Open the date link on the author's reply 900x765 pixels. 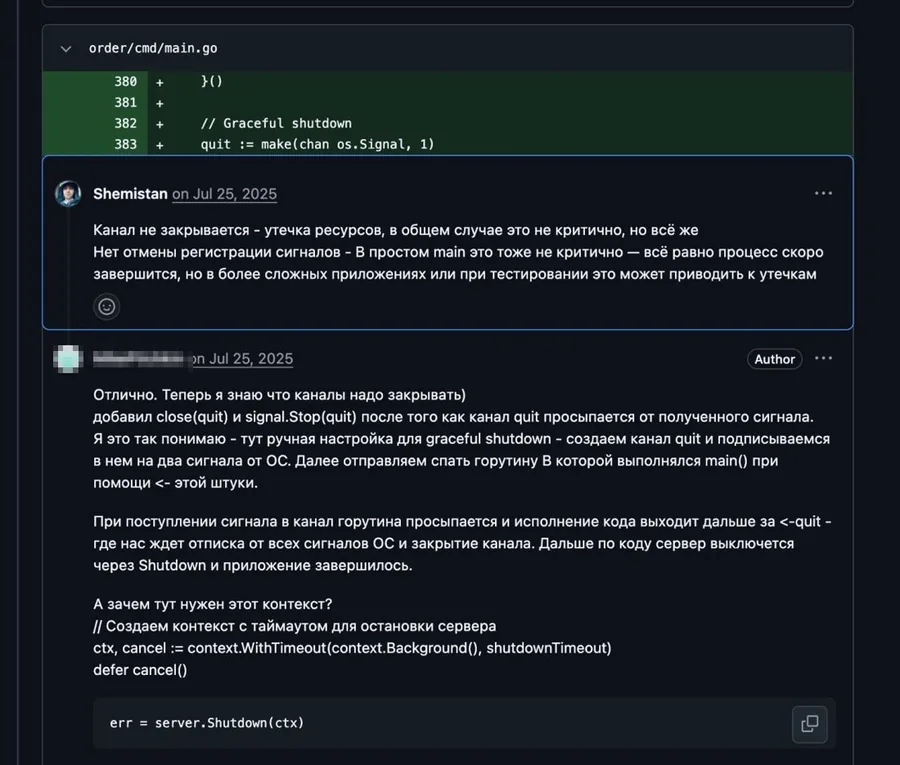tap(242, 359)
